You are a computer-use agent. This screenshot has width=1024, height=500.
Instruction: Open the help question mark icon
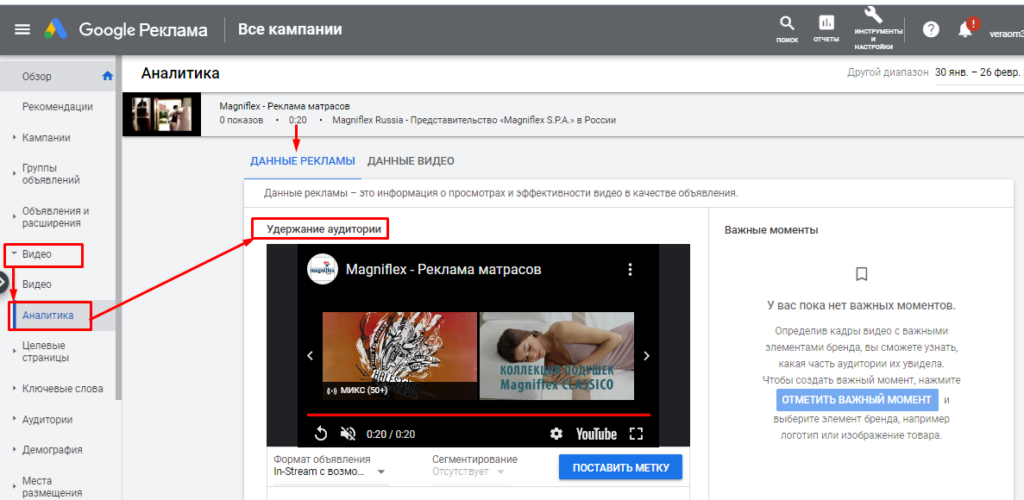click(x=931, y=29)
